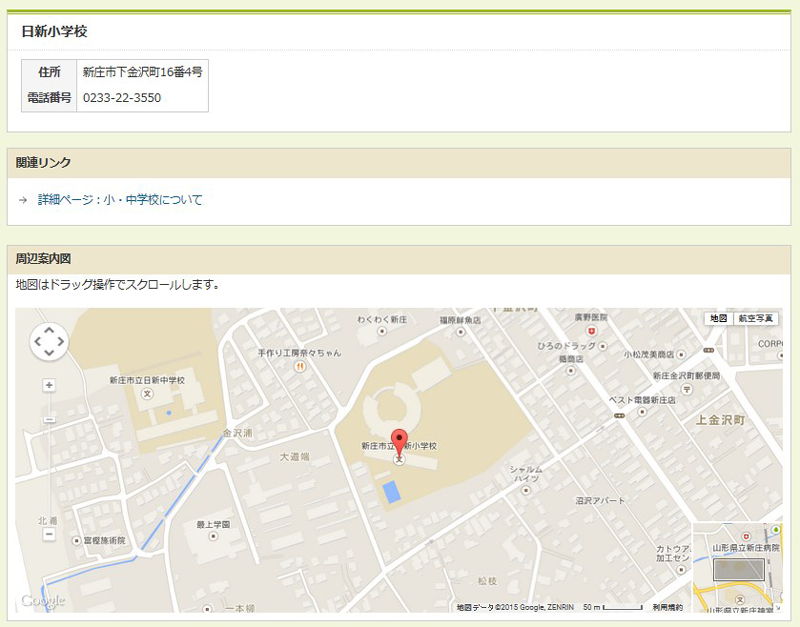Pan the map upward with arrow control
The width and height of the screenshot is (800, 627).
pyautogui.click(x=49, y=331)
